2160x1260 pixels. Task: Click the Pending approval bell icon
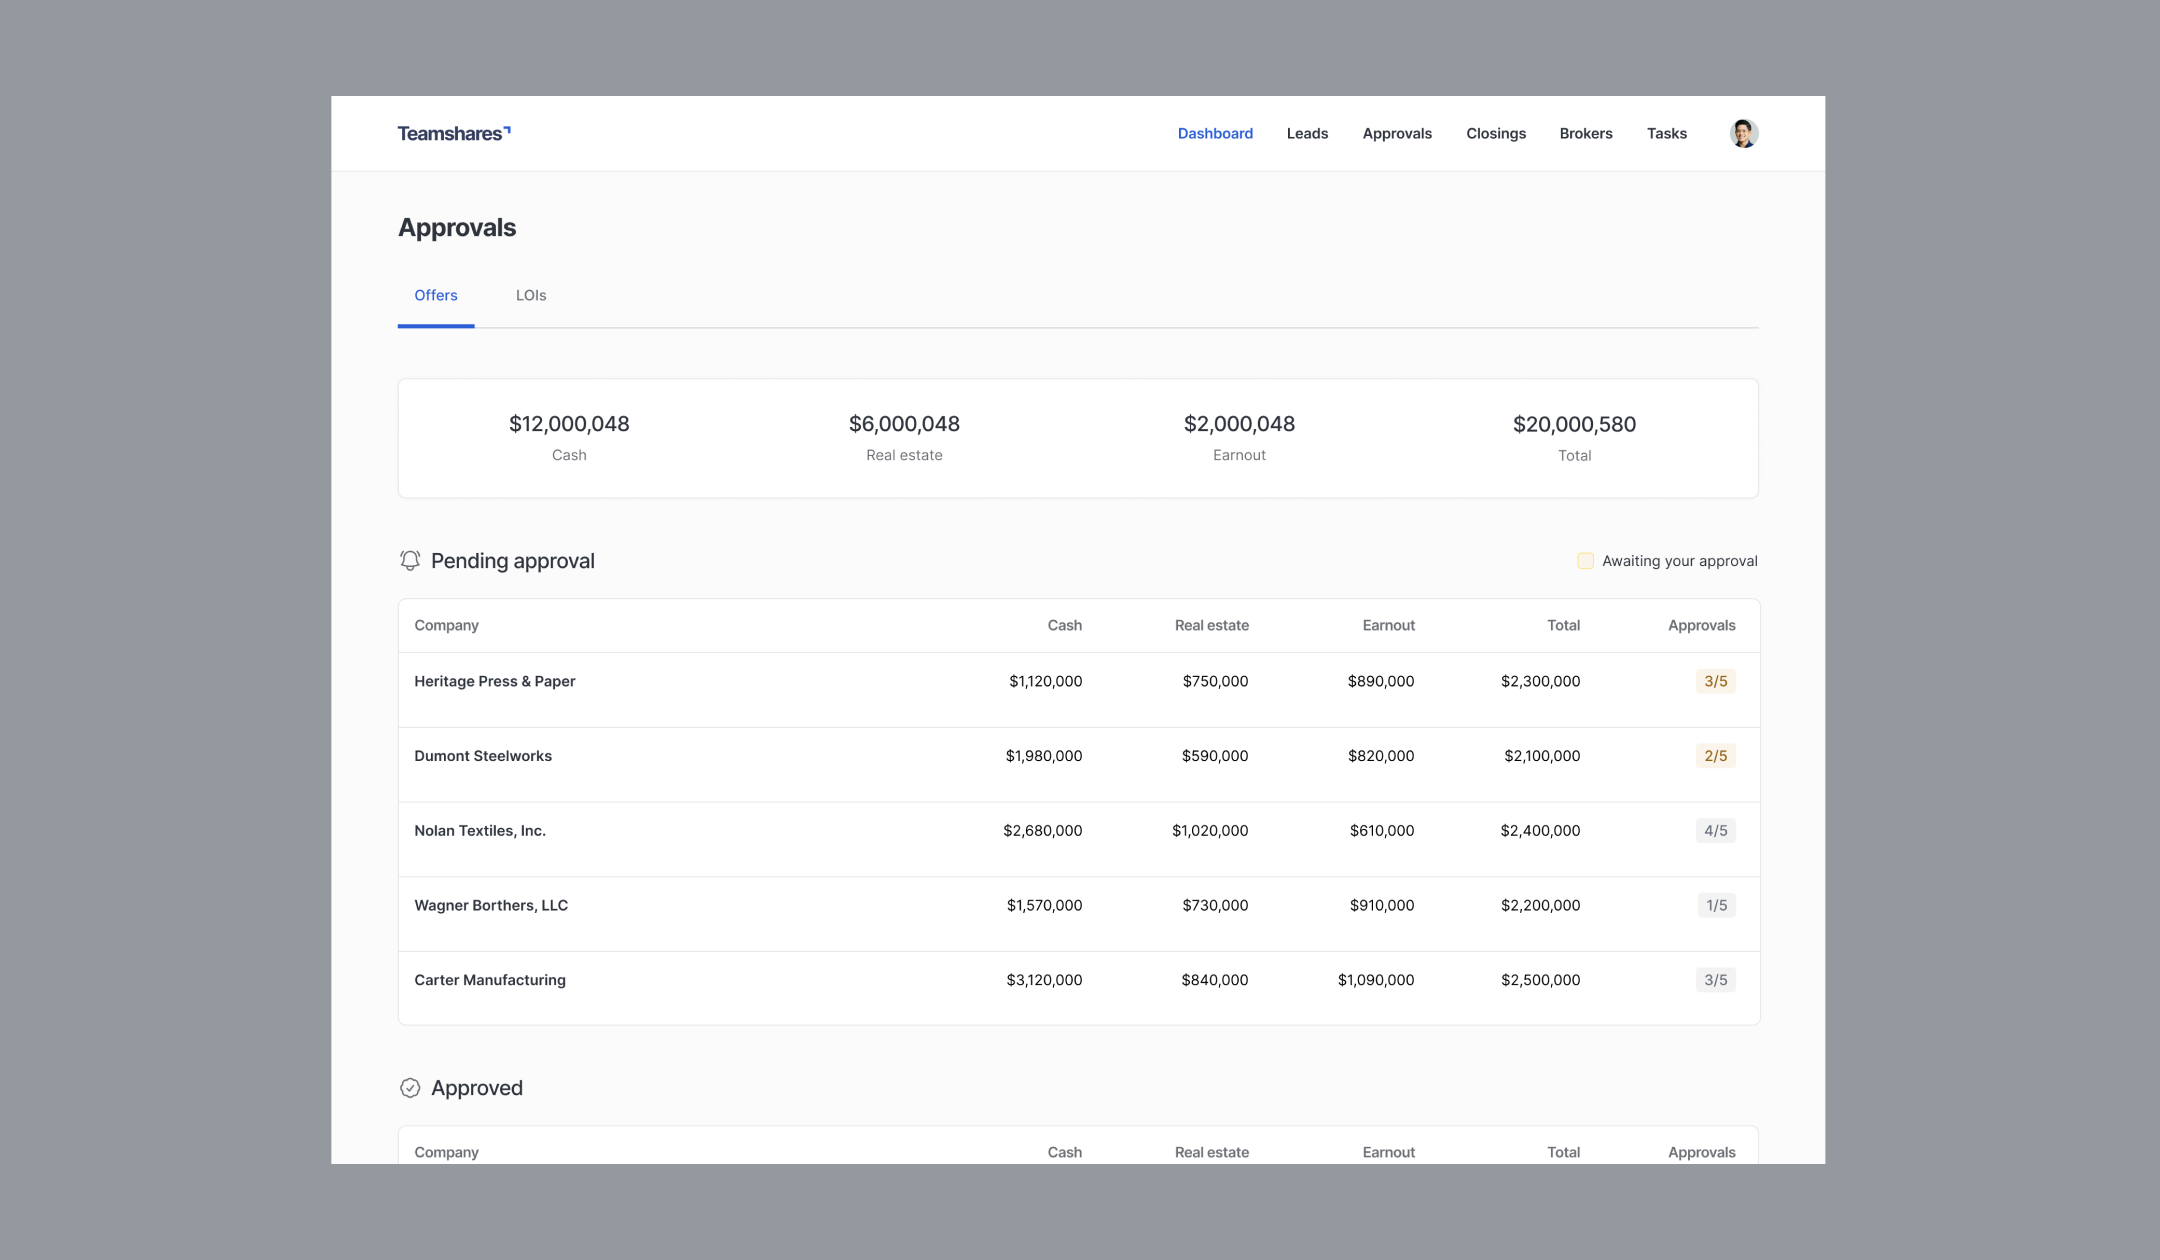tap(410, 561)
